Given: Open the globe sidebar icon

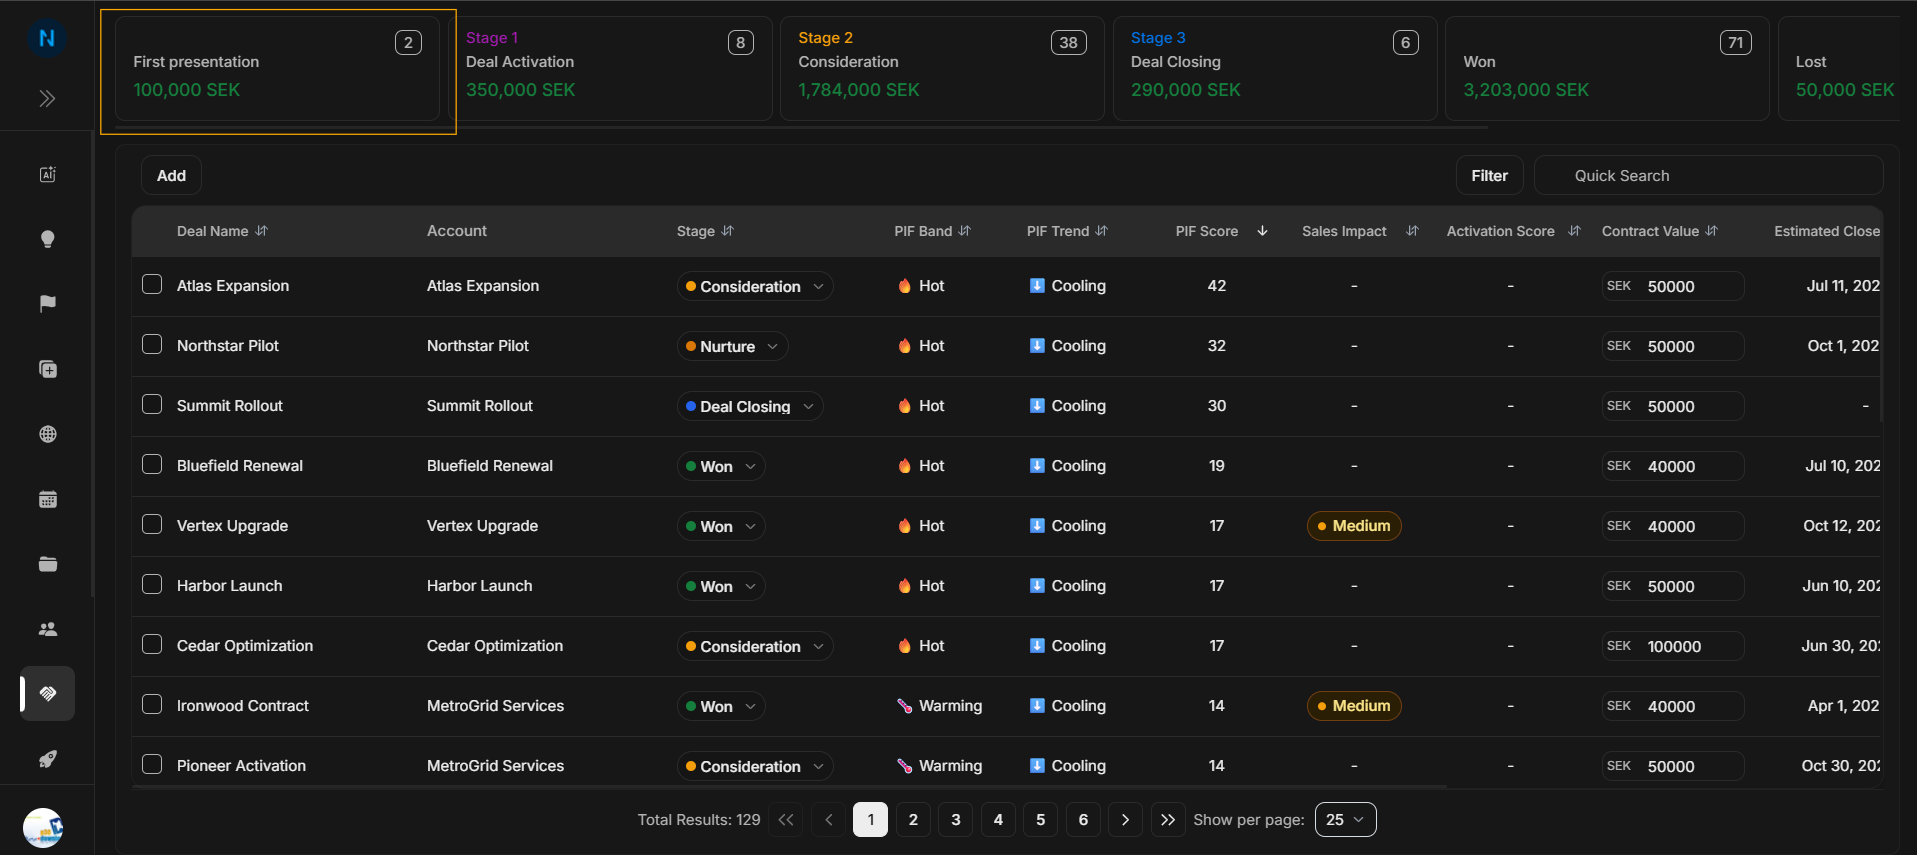Looking at the screenshot, I should pyautogui.click(x=47, y=434).
